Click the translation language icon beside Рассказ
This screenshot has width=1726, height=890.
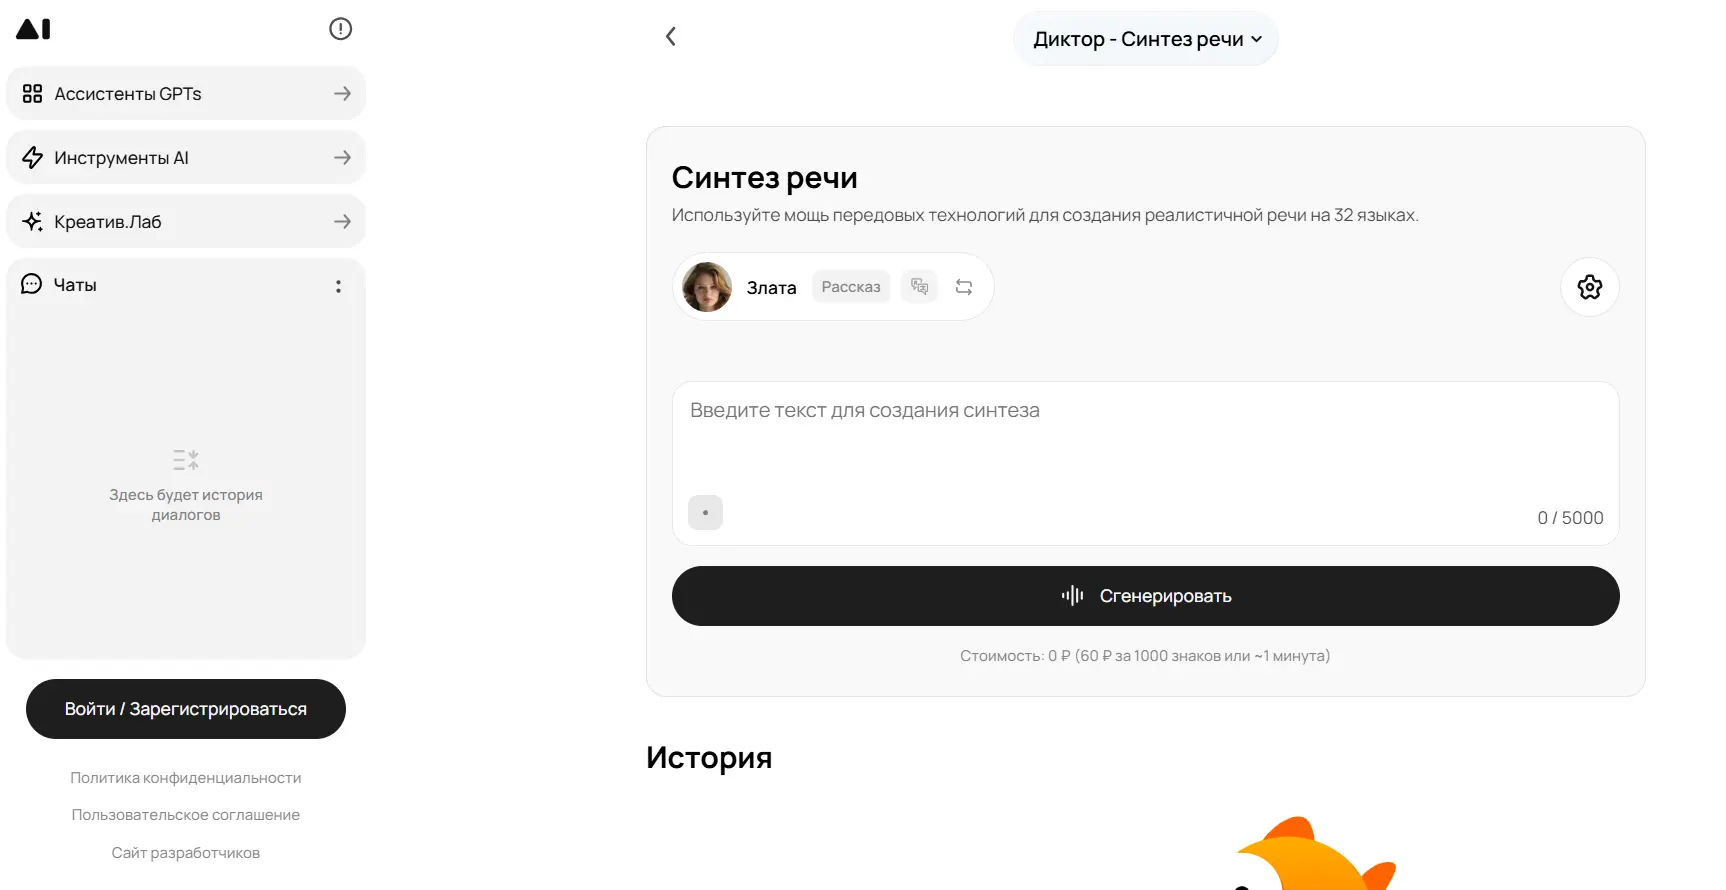pos(920,287)
